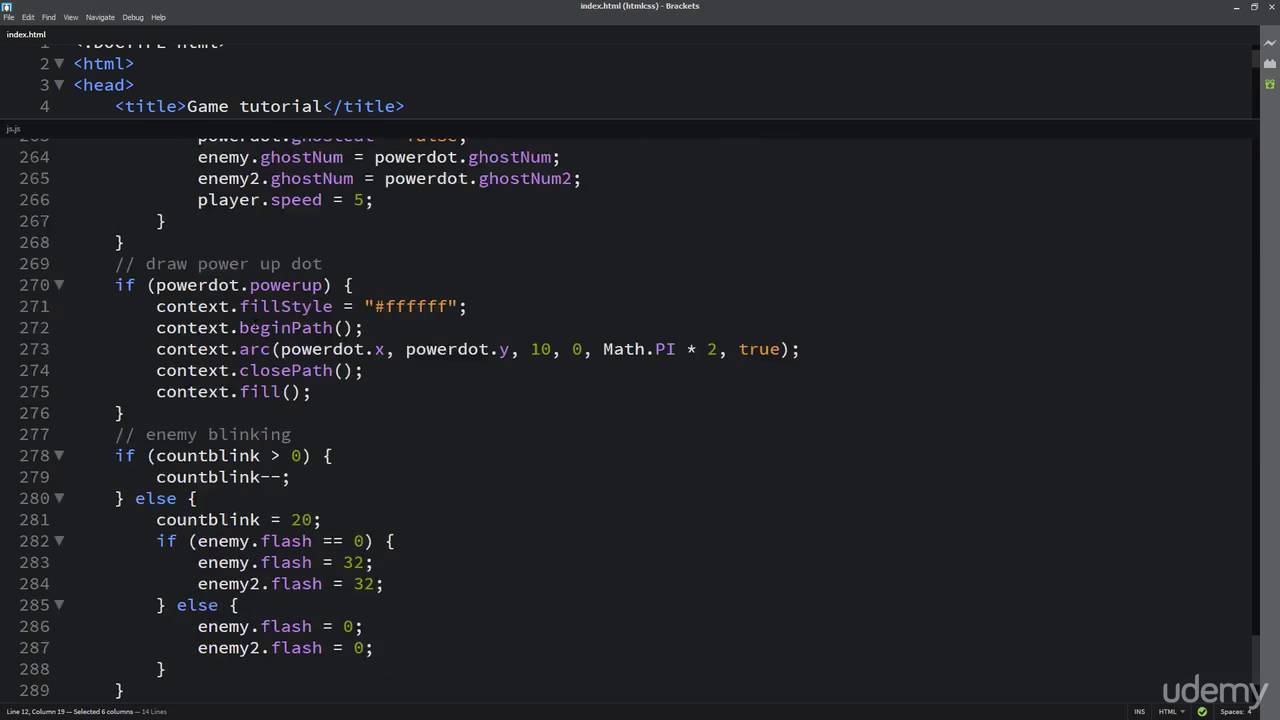Click the Brackets app icon in title bar

7,6
